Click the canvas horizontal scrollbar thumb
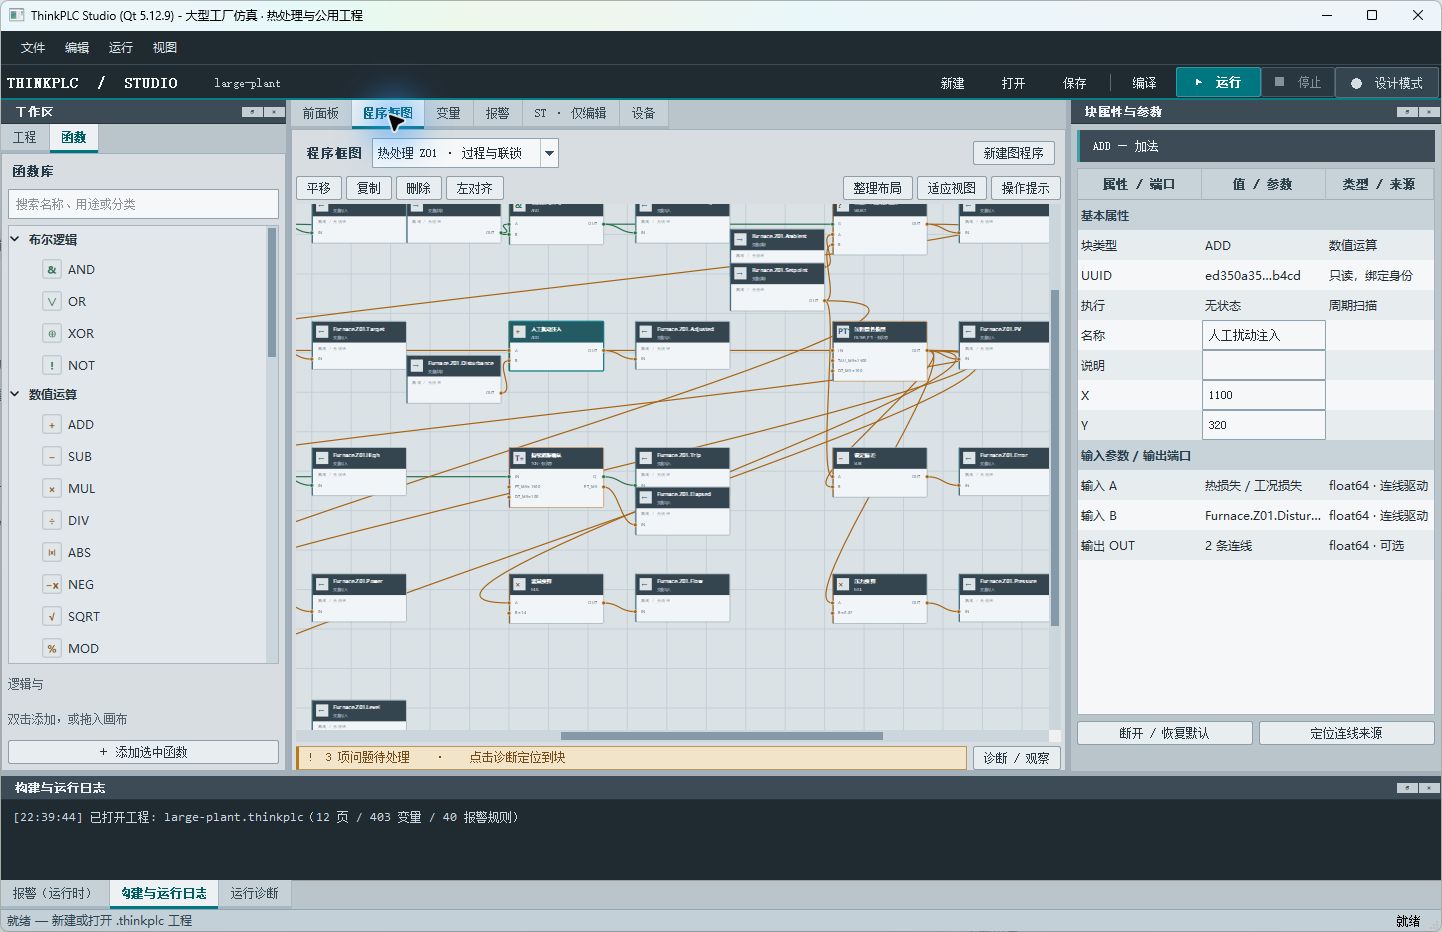The image size is (1442, 932). (721, 736)
